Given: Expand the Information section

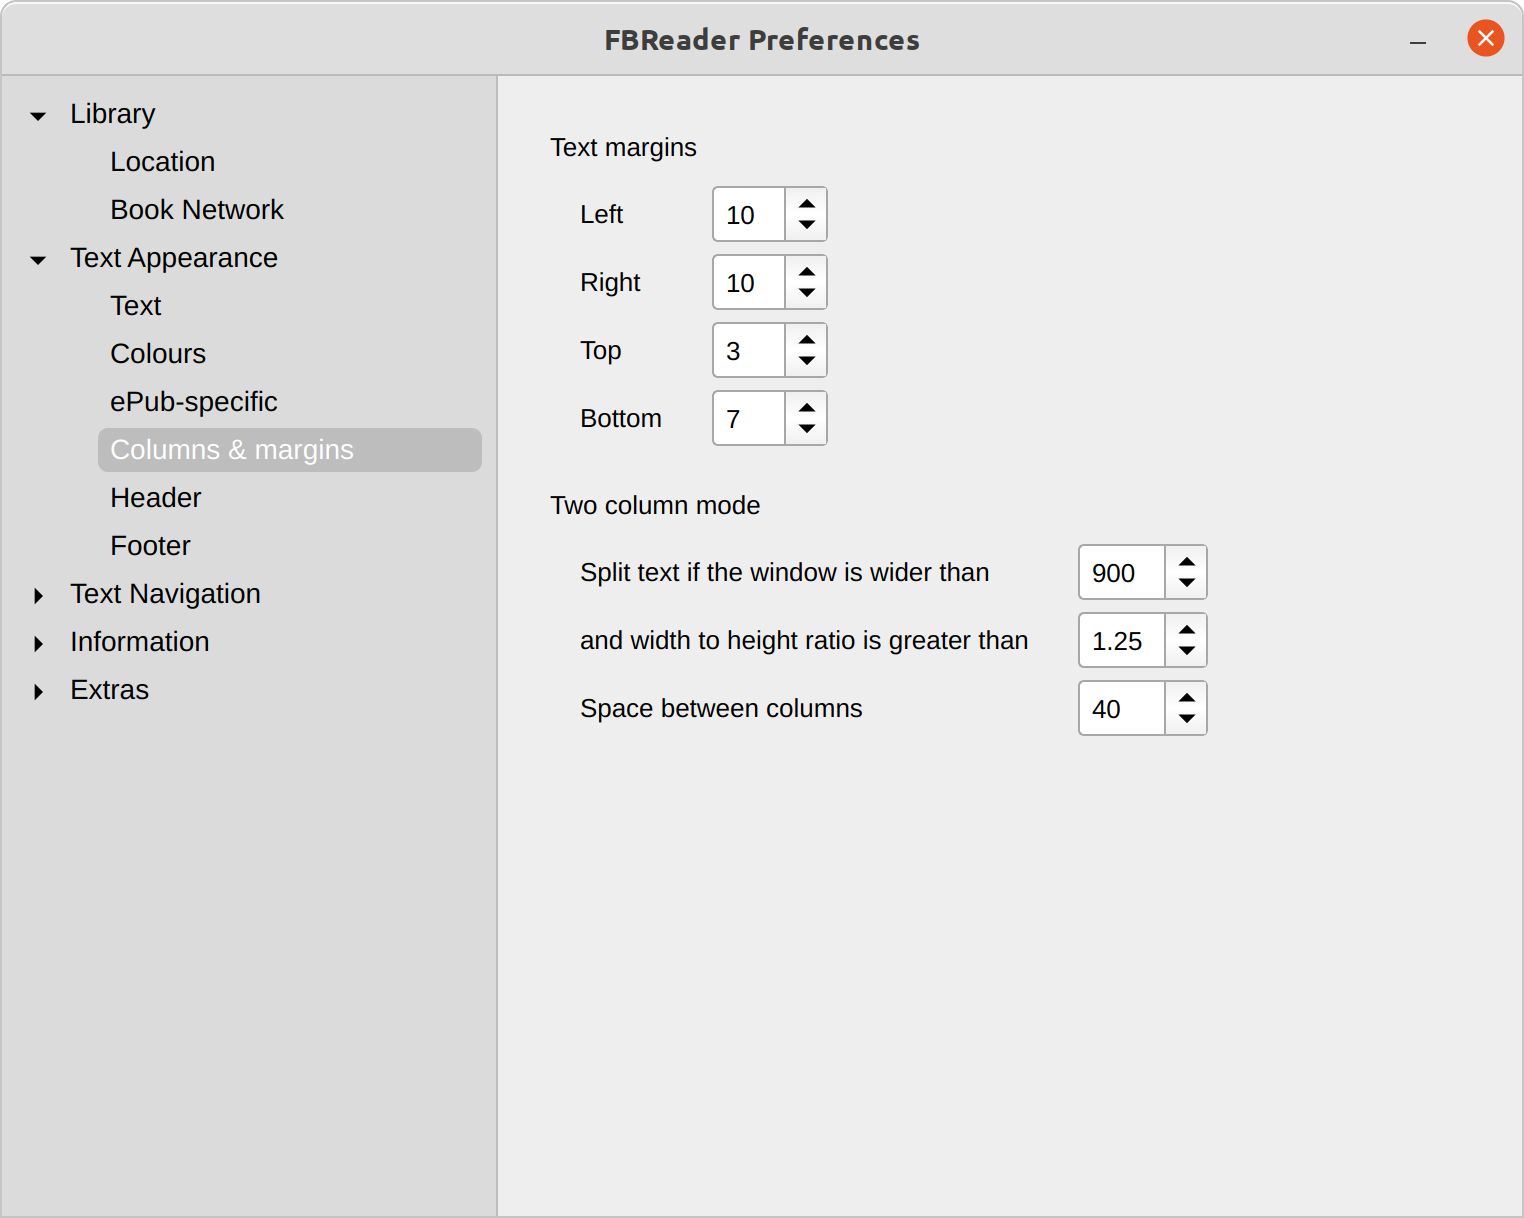Looking at the screenshot, I should click(38, 643).
